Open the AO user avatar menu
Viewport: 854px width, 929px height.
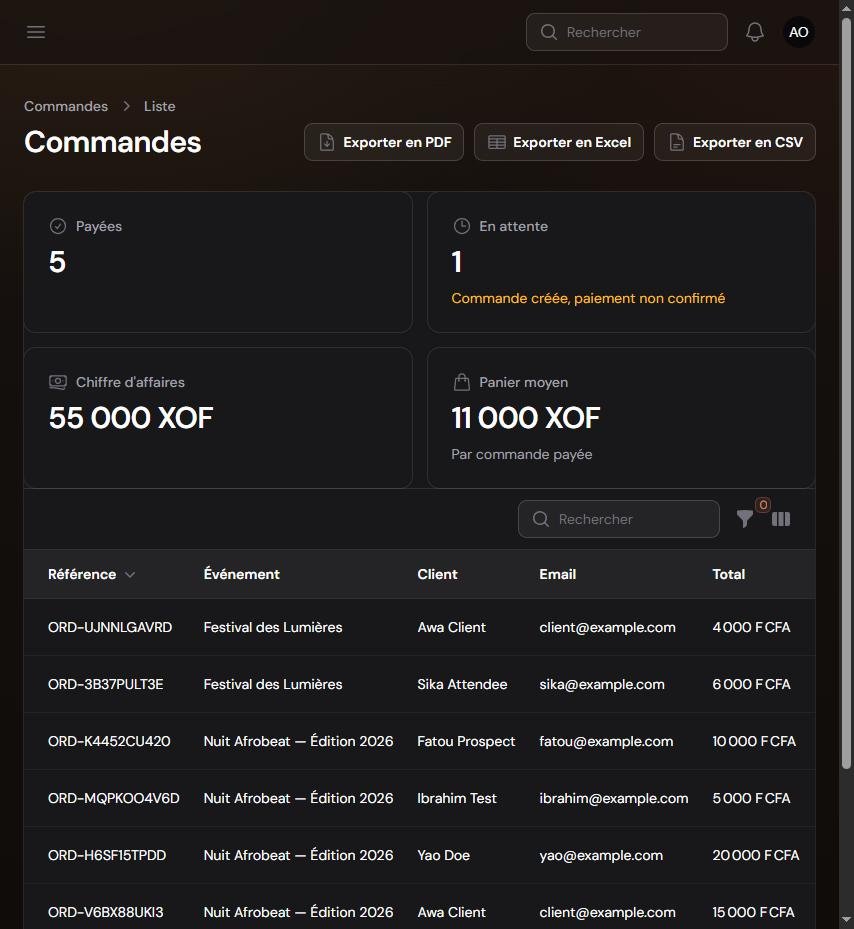pos(798,32)
